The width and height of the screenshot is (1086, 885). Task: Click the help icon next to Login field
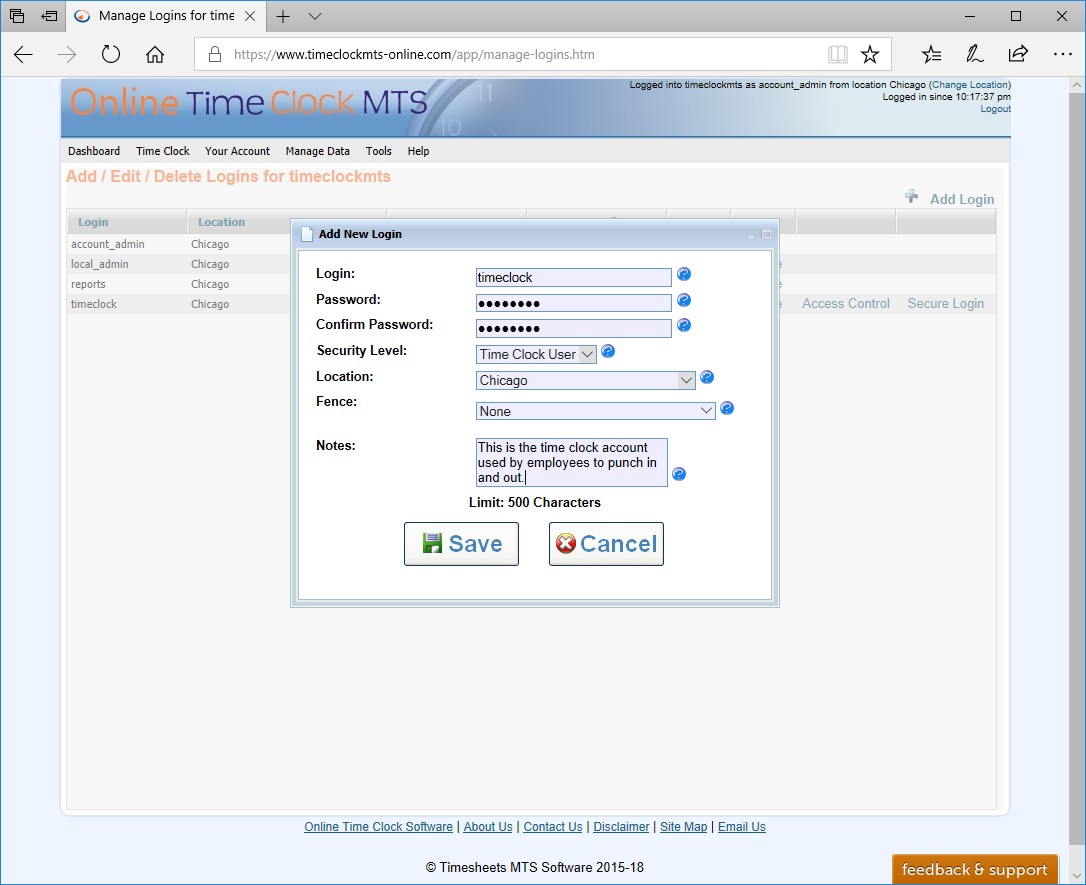pyautogui.click(x=684, y=274)
